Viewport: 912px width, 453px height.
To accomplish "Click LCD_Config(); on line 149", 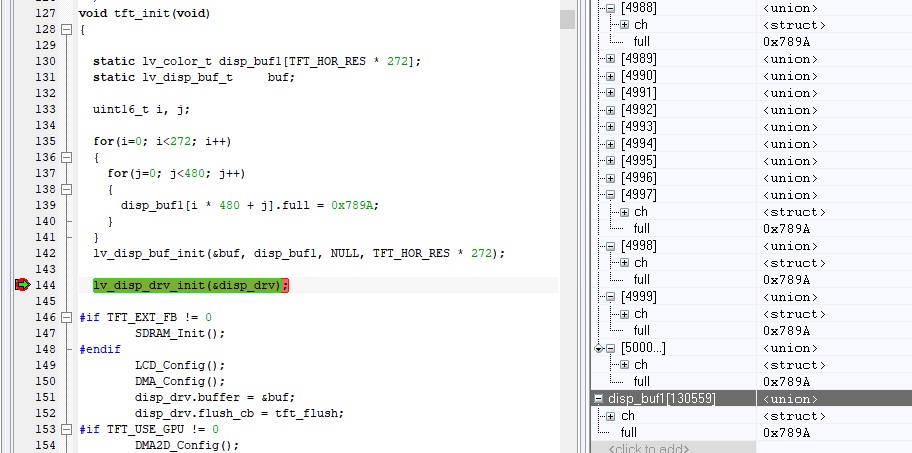I will 180,365.
